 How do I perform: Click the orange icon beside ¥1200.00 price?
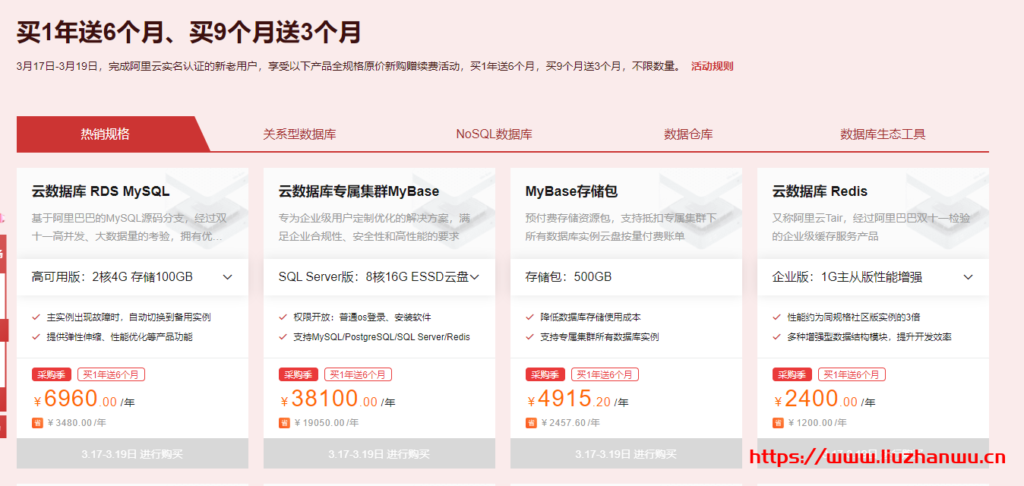click(778, 423)
